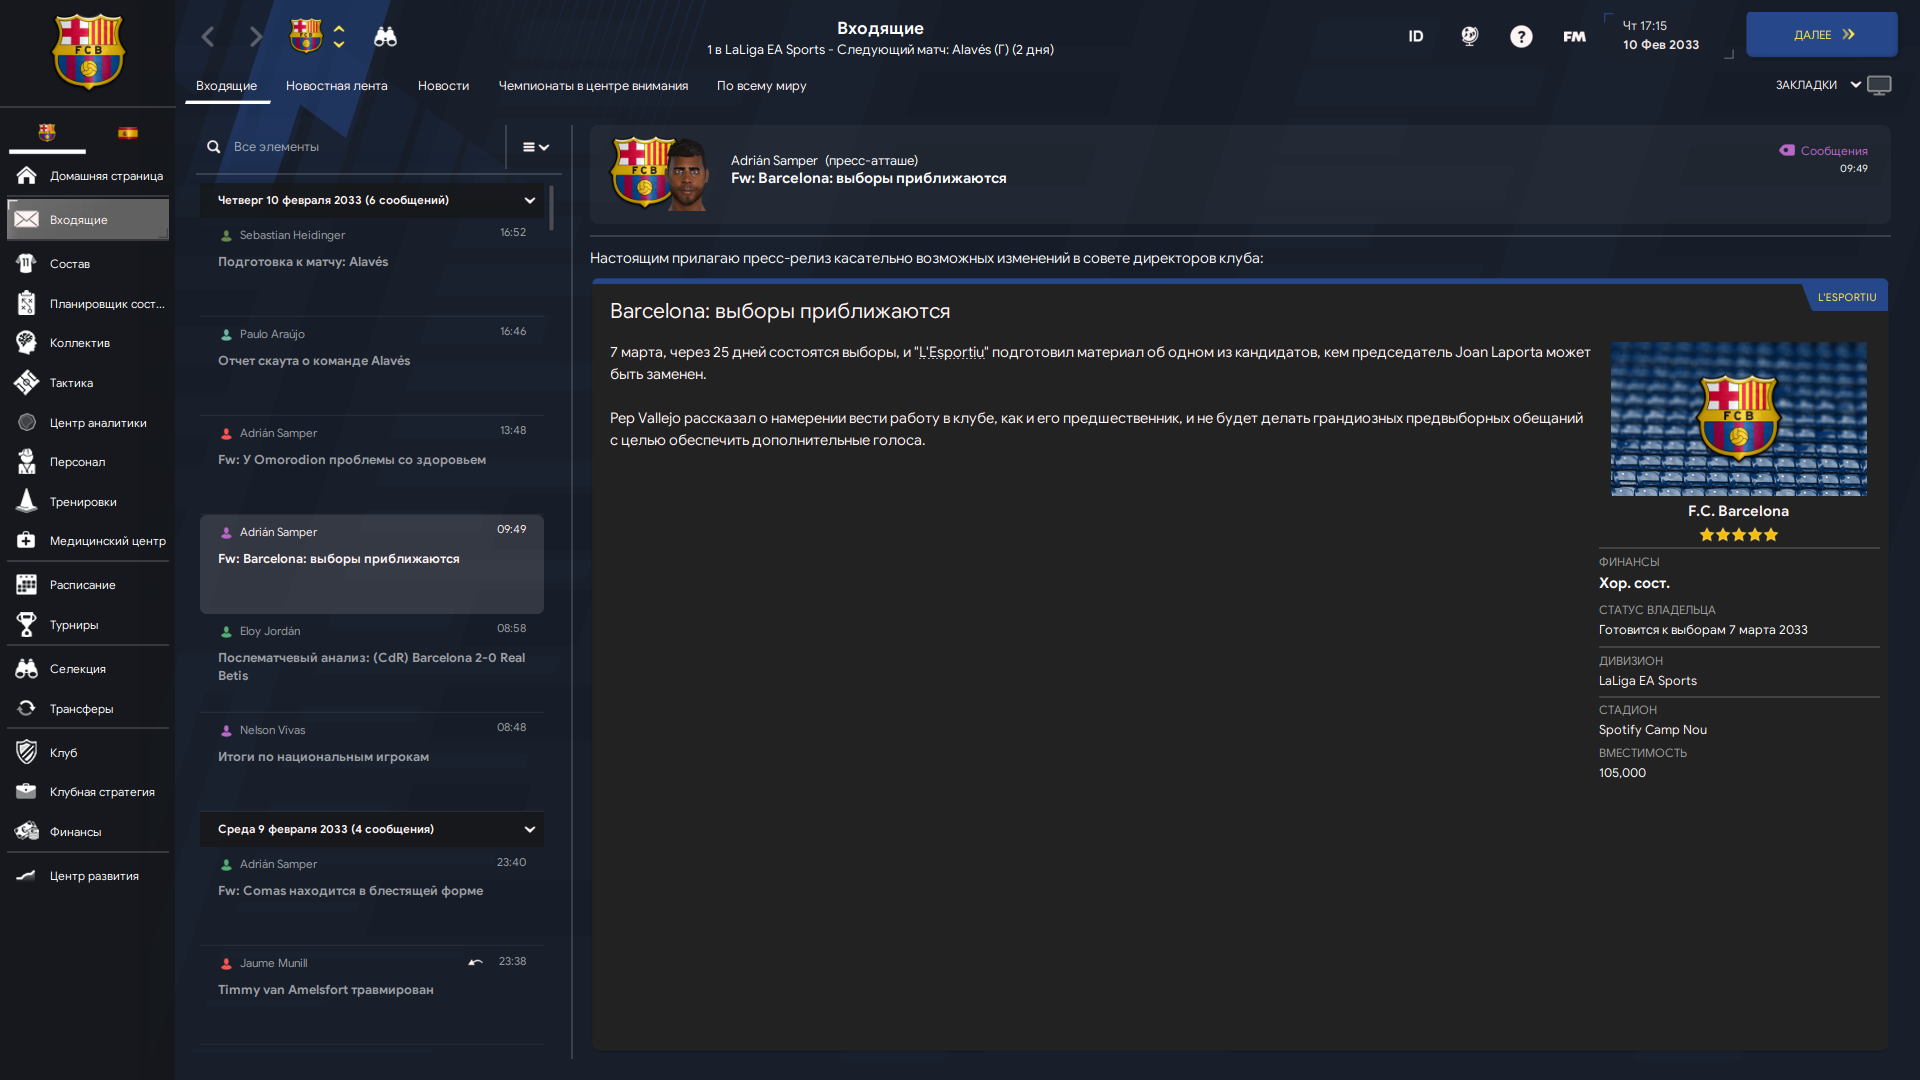
Task: Navigate back with the left arrow
Action: click(208, 37)
